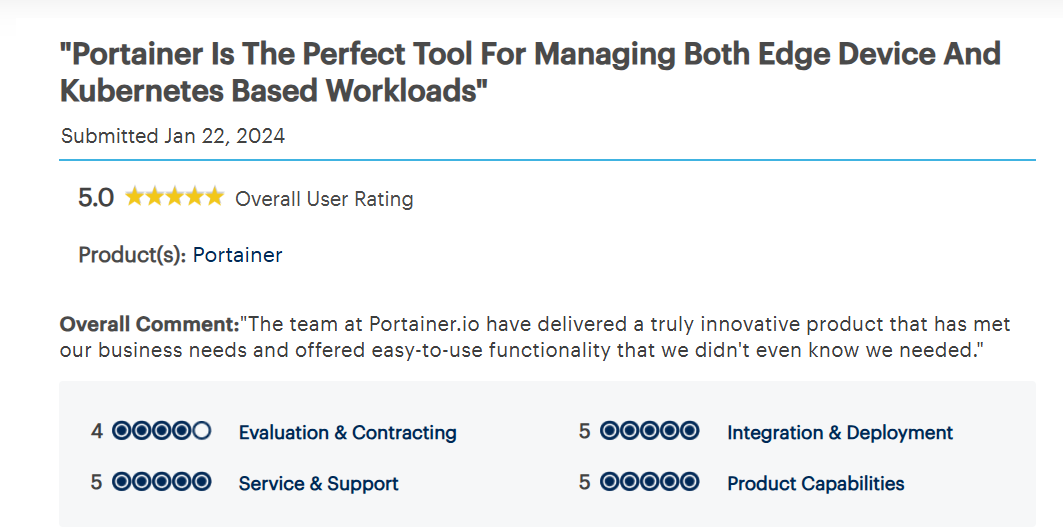Click the score 5 beside Product Capabilities
The height and width of the screenshot is (528, 1063).
pos(584,483)
